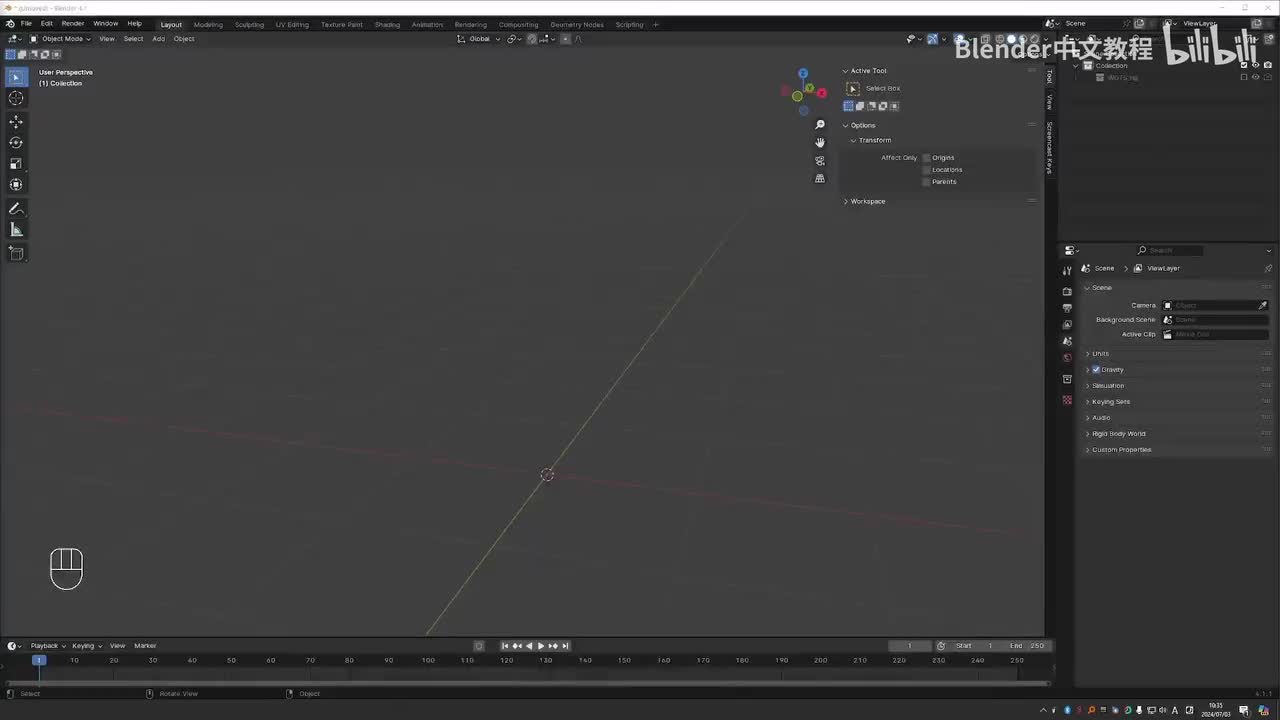Open the Render menu
Viewport: 1280px width, 720px height.
(x=73, y=23)
